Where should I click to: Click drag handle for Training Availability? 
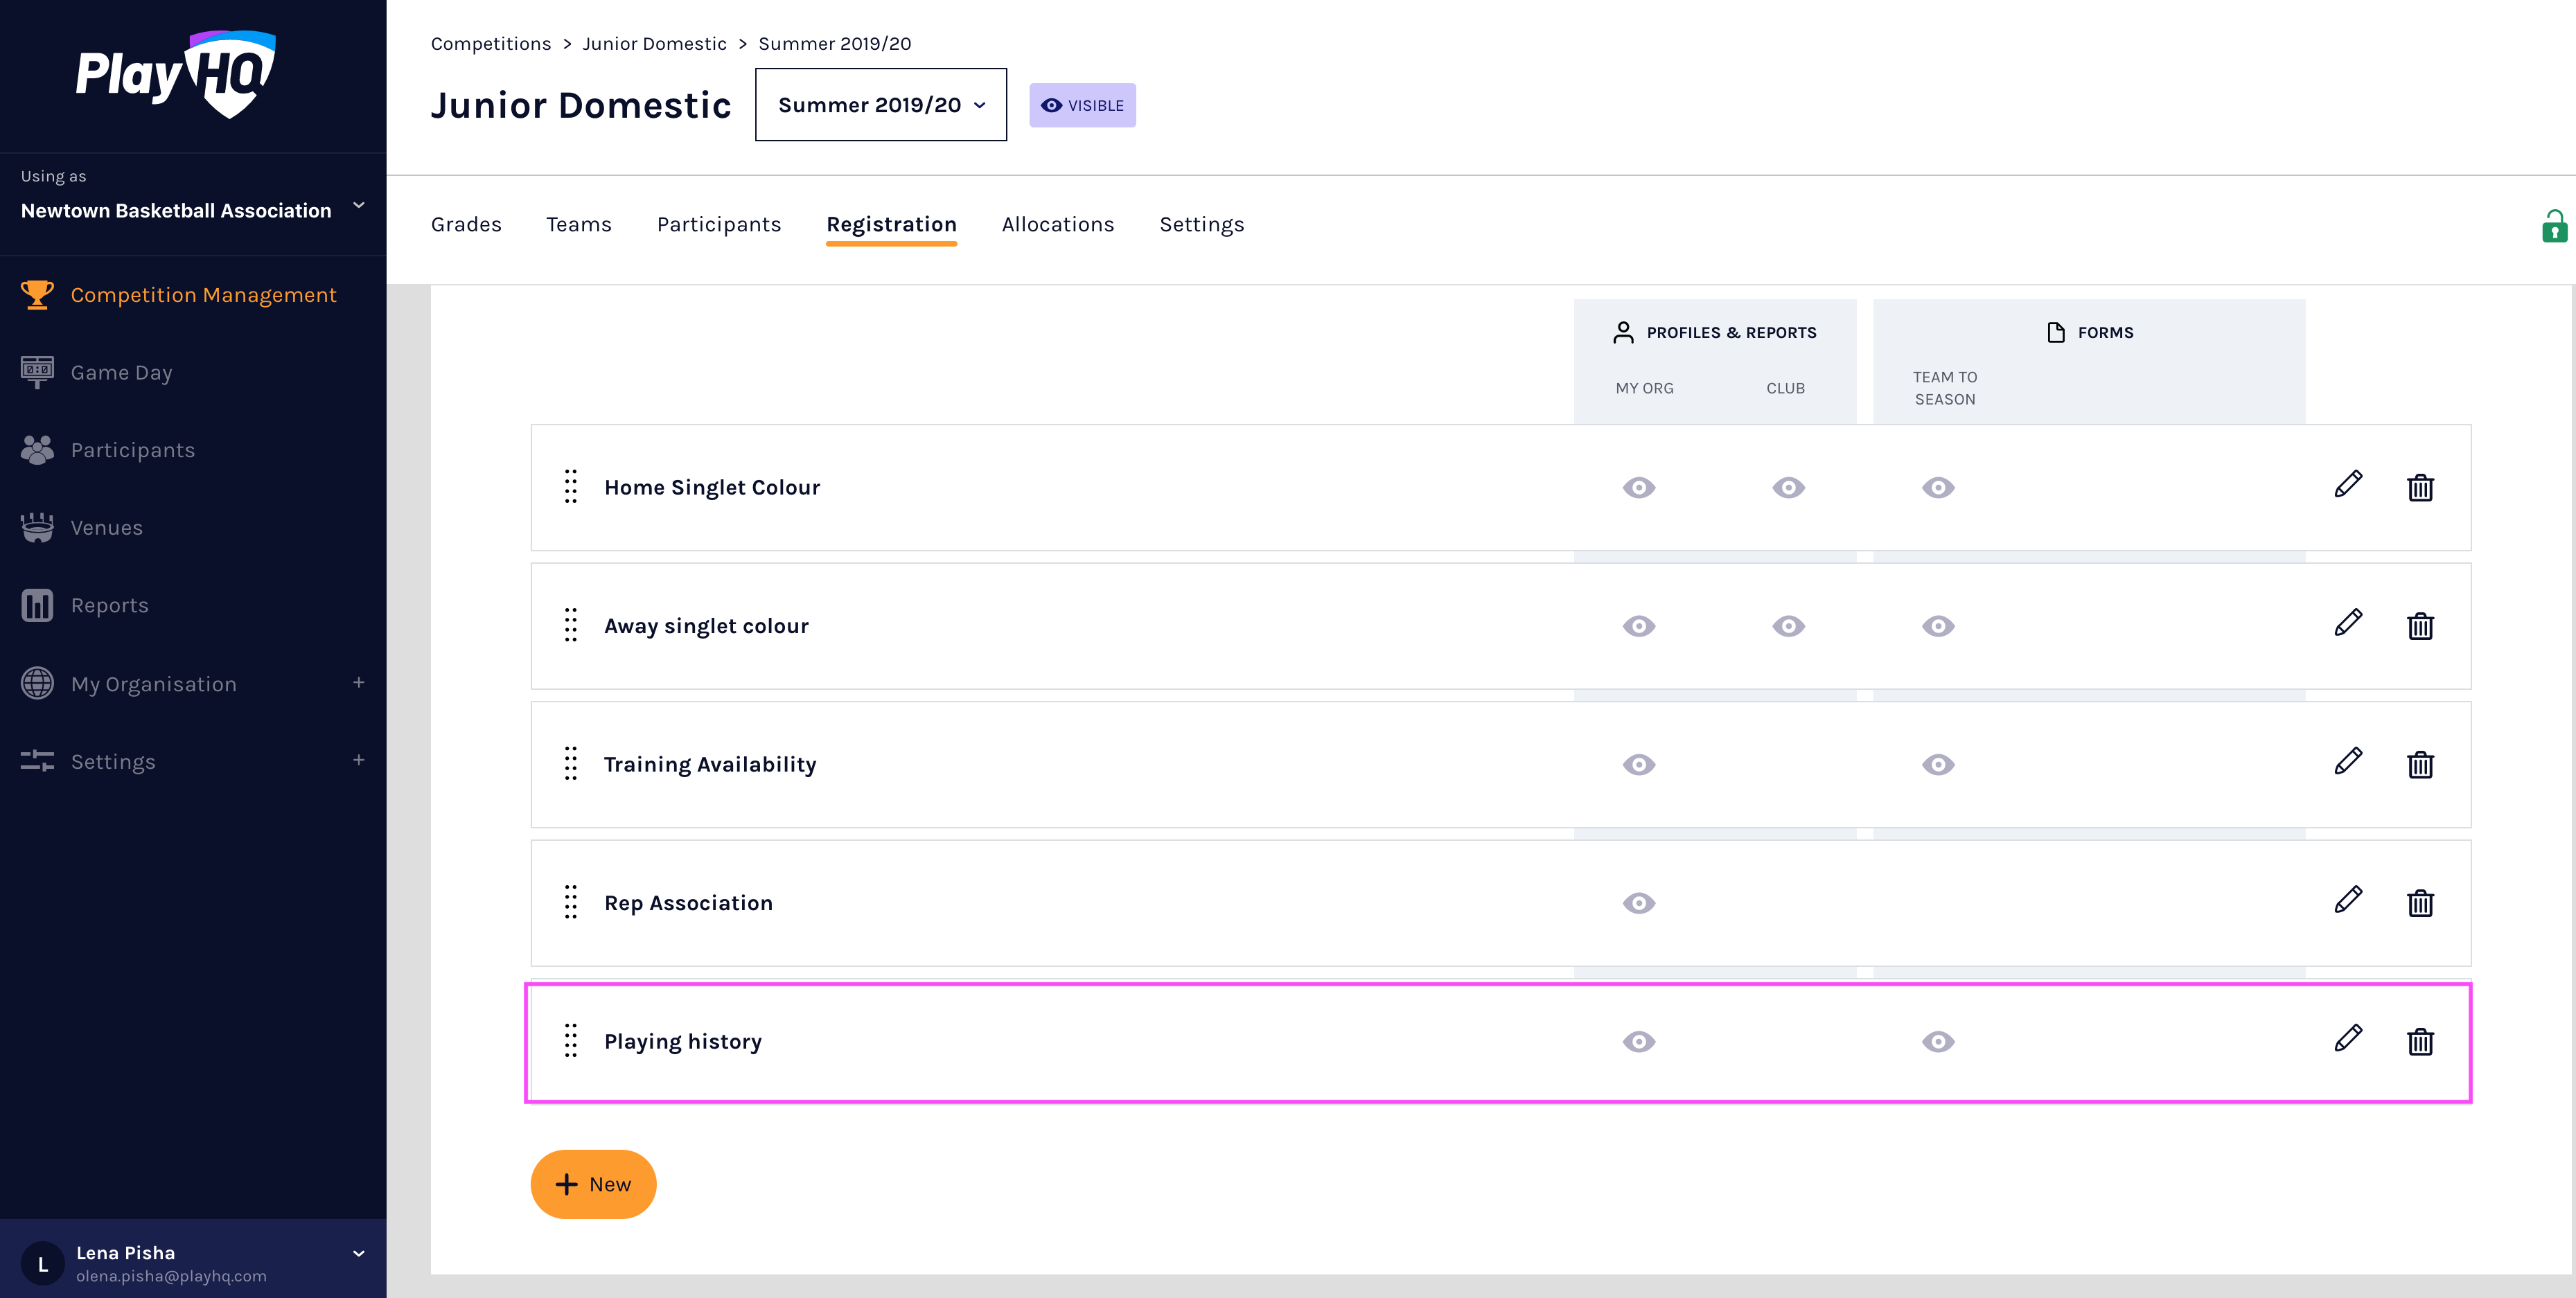pyautogui.click(x=570, y=764)
